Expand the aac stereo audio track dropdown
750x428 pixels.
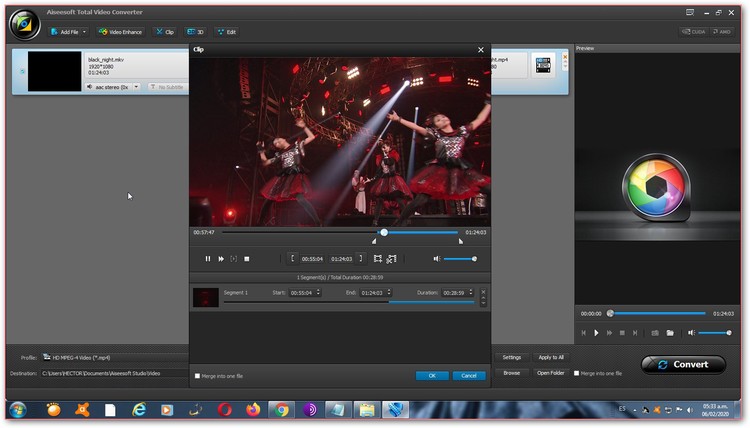[136, 87]
